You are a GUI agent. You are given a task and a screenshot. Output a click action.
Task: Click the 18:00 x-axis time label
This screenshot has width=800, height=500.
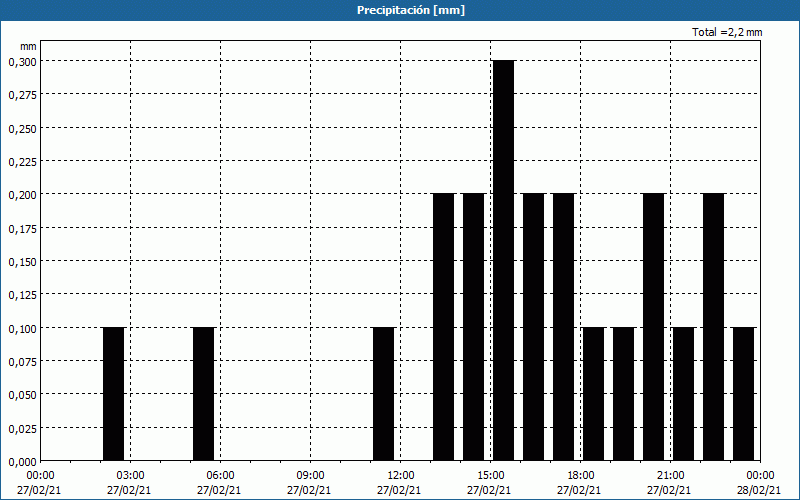coord(581,476)
